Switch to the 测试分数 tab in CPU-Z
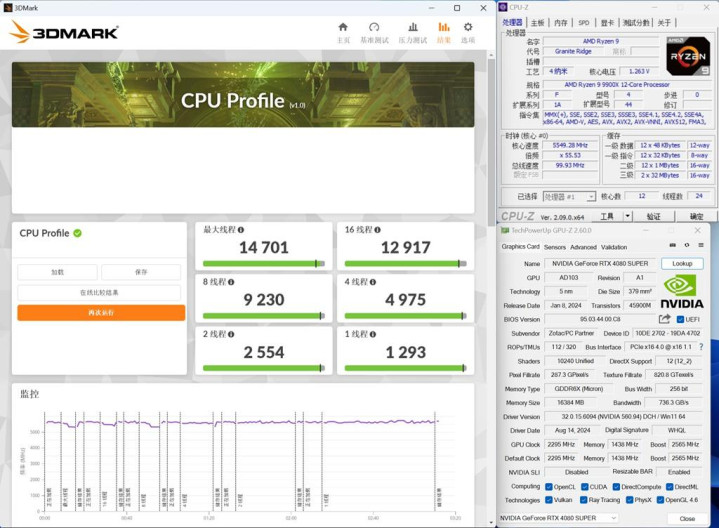The width and height of the screenshot is (719, 528). click(636, 22)
